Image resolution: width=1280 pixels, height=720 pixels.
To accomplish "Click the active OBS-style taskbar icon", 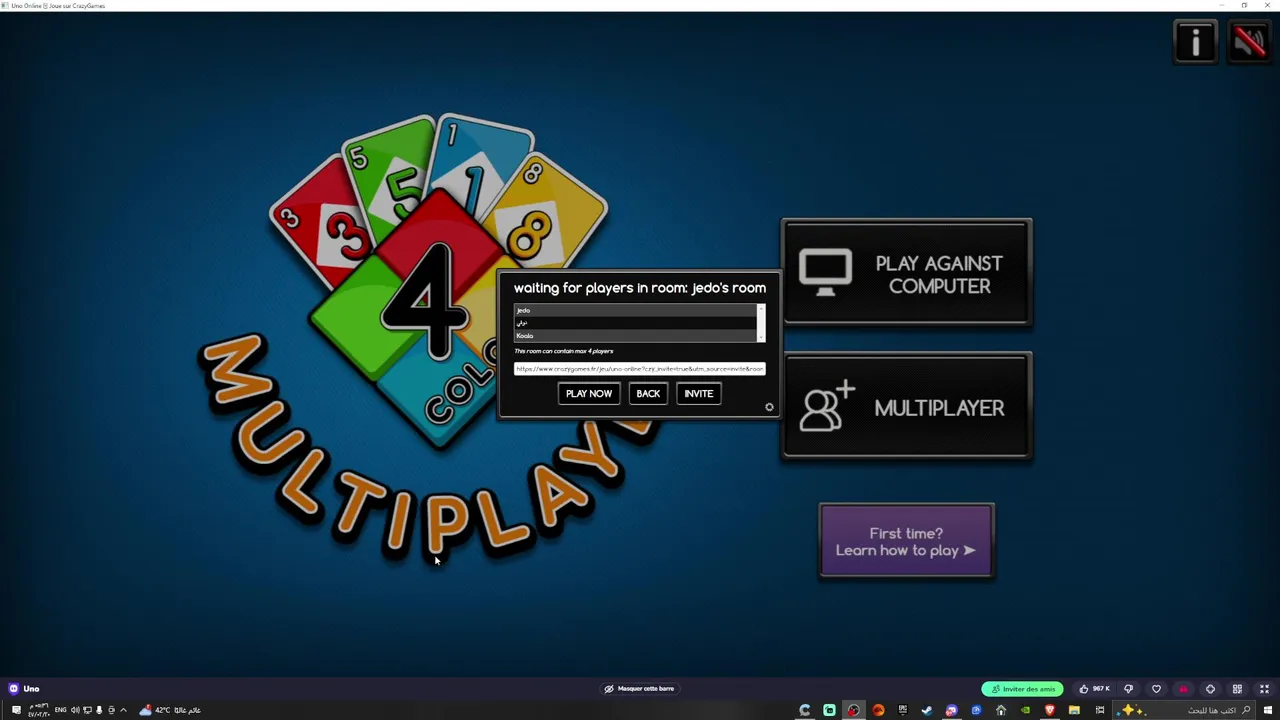I will [x=853, y=710].
